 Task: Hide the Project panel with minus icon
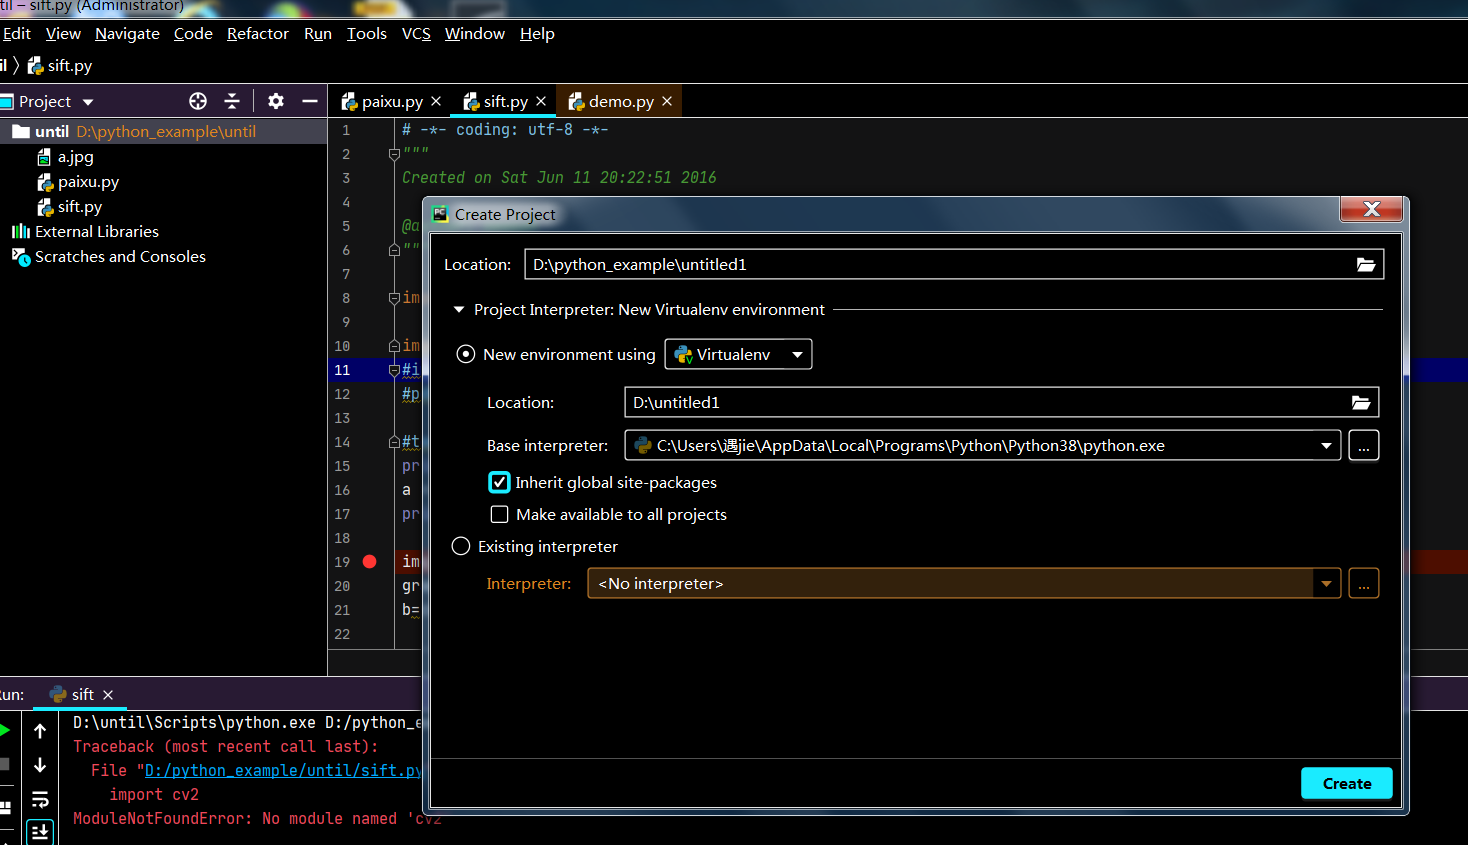(310, 101)
